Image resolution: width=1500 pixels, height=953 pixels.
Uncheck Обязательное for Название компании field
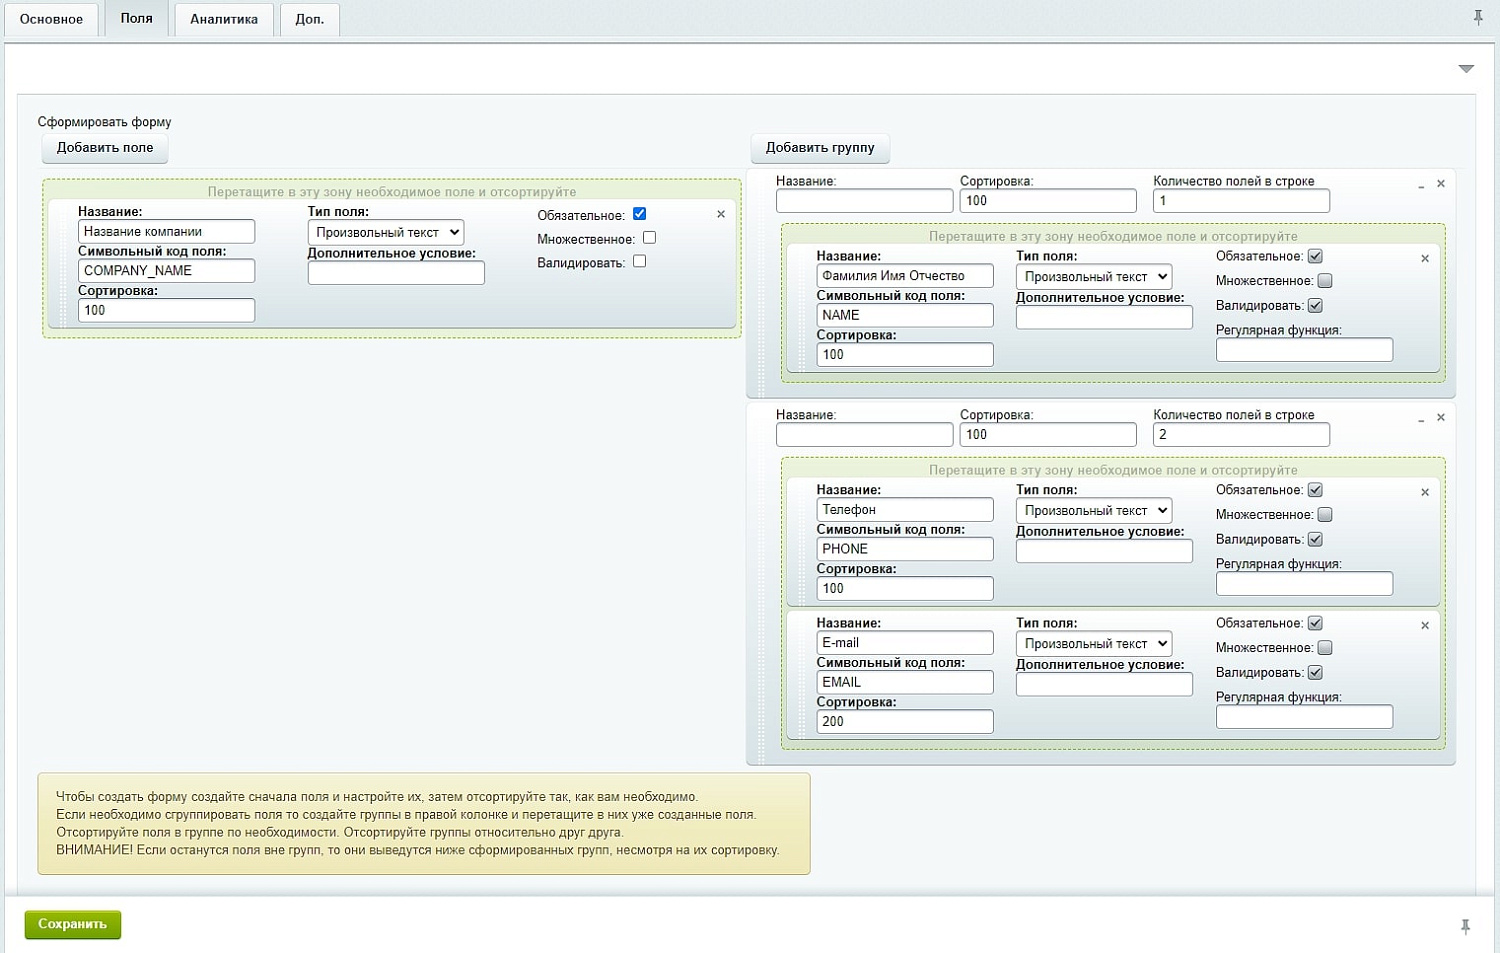point(640,214)
